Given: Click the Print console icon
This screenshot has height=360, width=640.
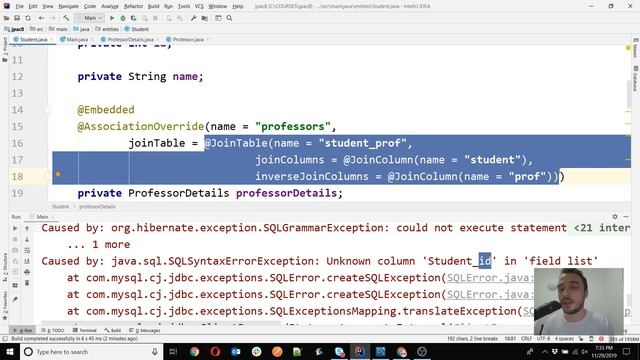Looking at the screenshot, I should [27, 272].
